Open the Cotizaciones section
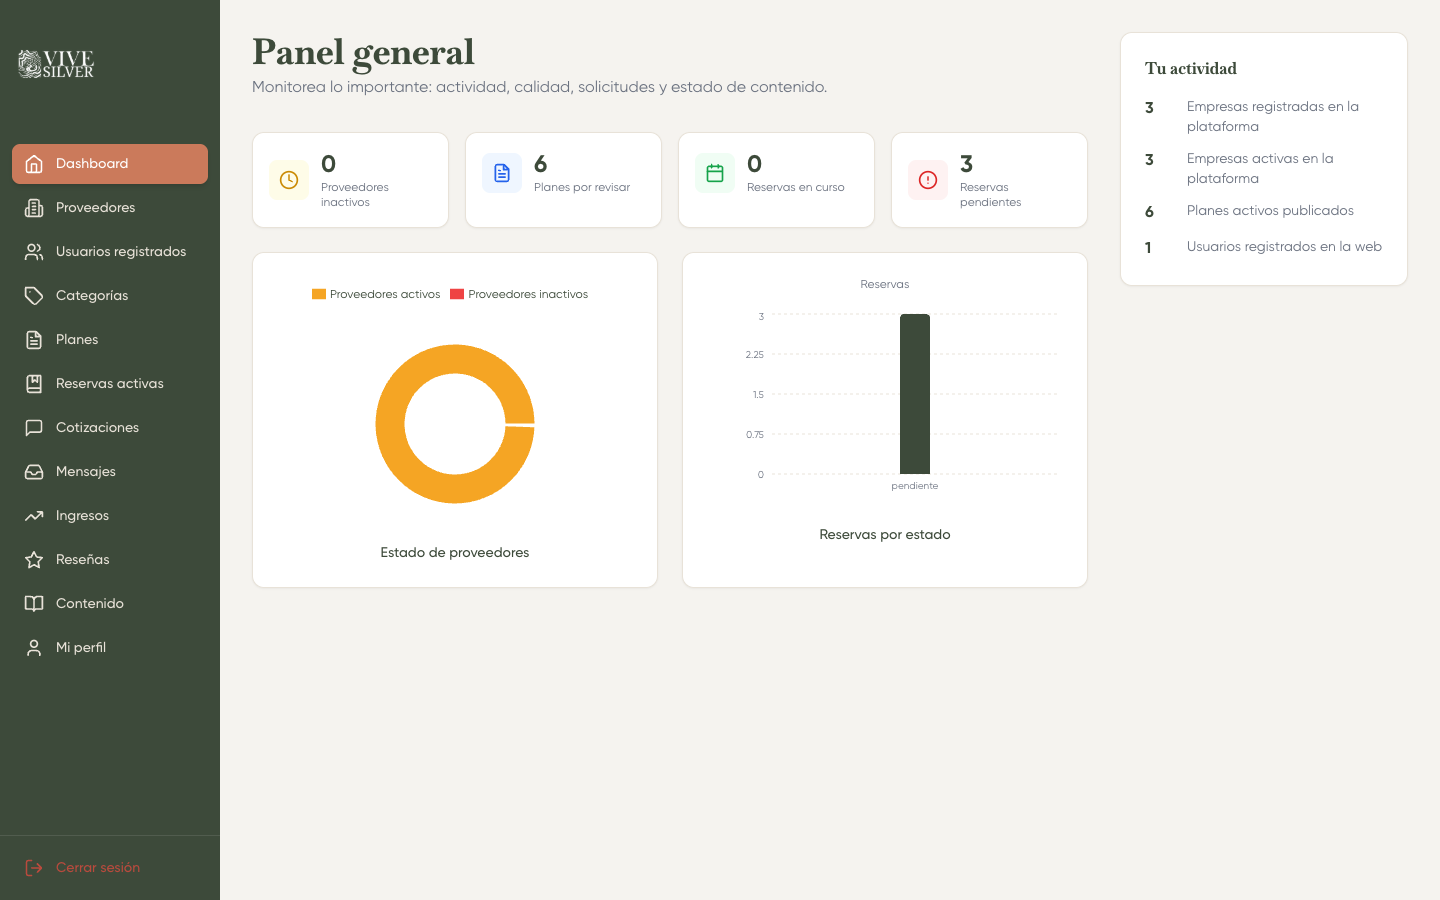 (98, 427)
